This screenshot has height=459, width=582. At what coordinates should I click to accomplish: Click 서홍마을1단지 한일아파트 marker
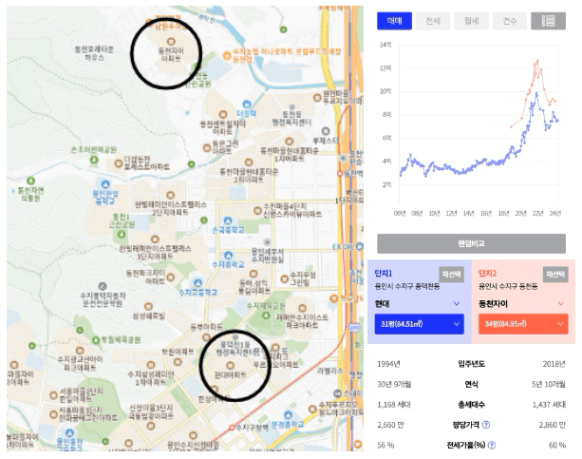click(x=54, y=395)
